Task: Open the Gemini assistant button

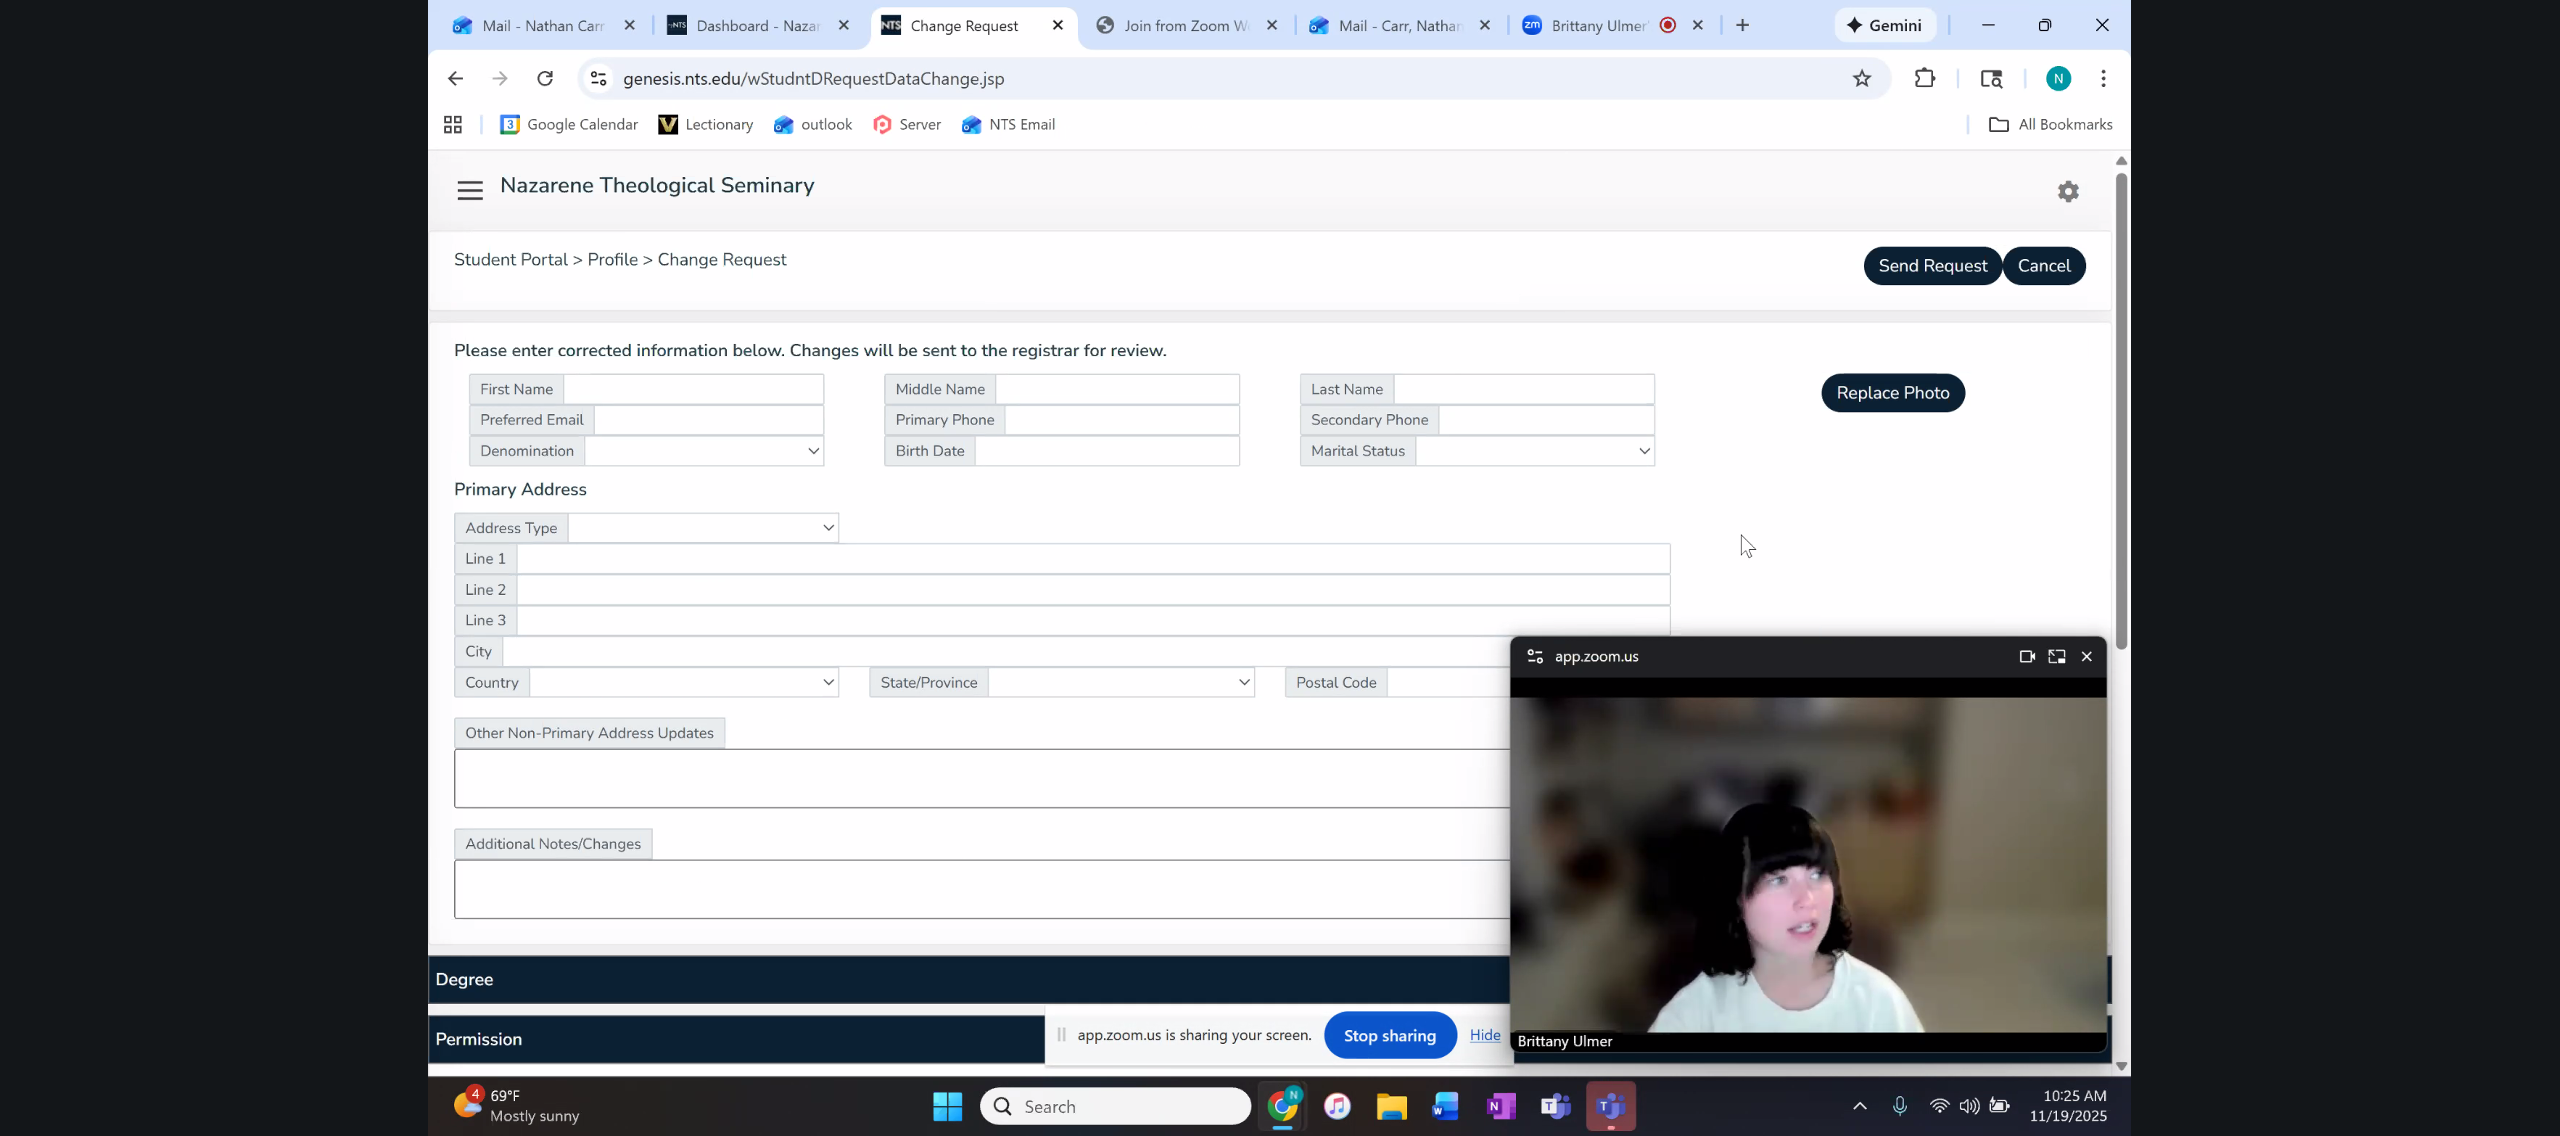Action: (1884, 26)
